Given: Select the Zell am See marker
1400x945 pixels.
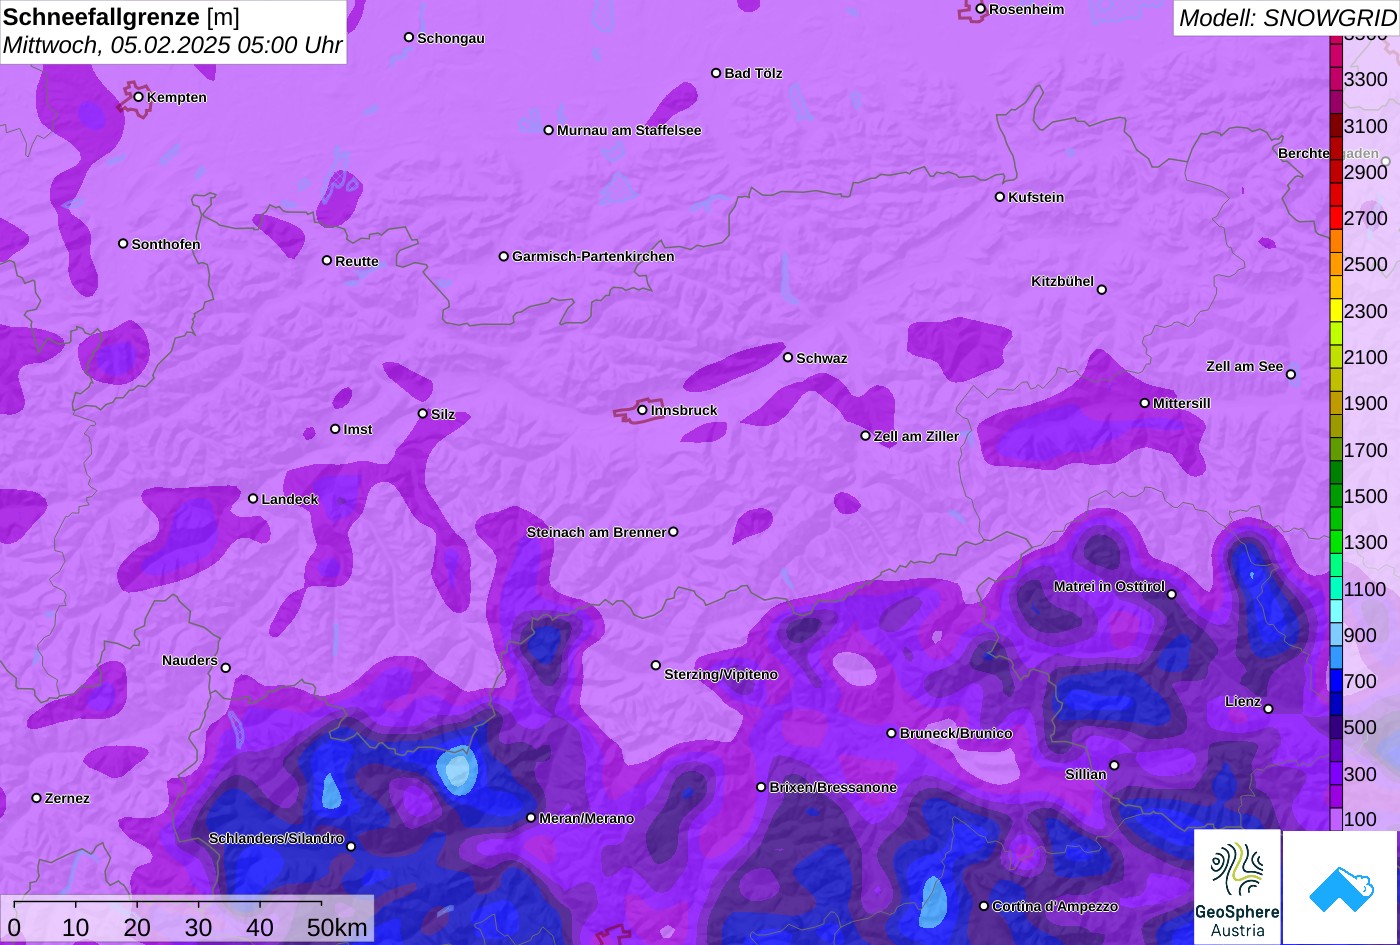Looking at the screenshot, I should (x=1291, y=375).
